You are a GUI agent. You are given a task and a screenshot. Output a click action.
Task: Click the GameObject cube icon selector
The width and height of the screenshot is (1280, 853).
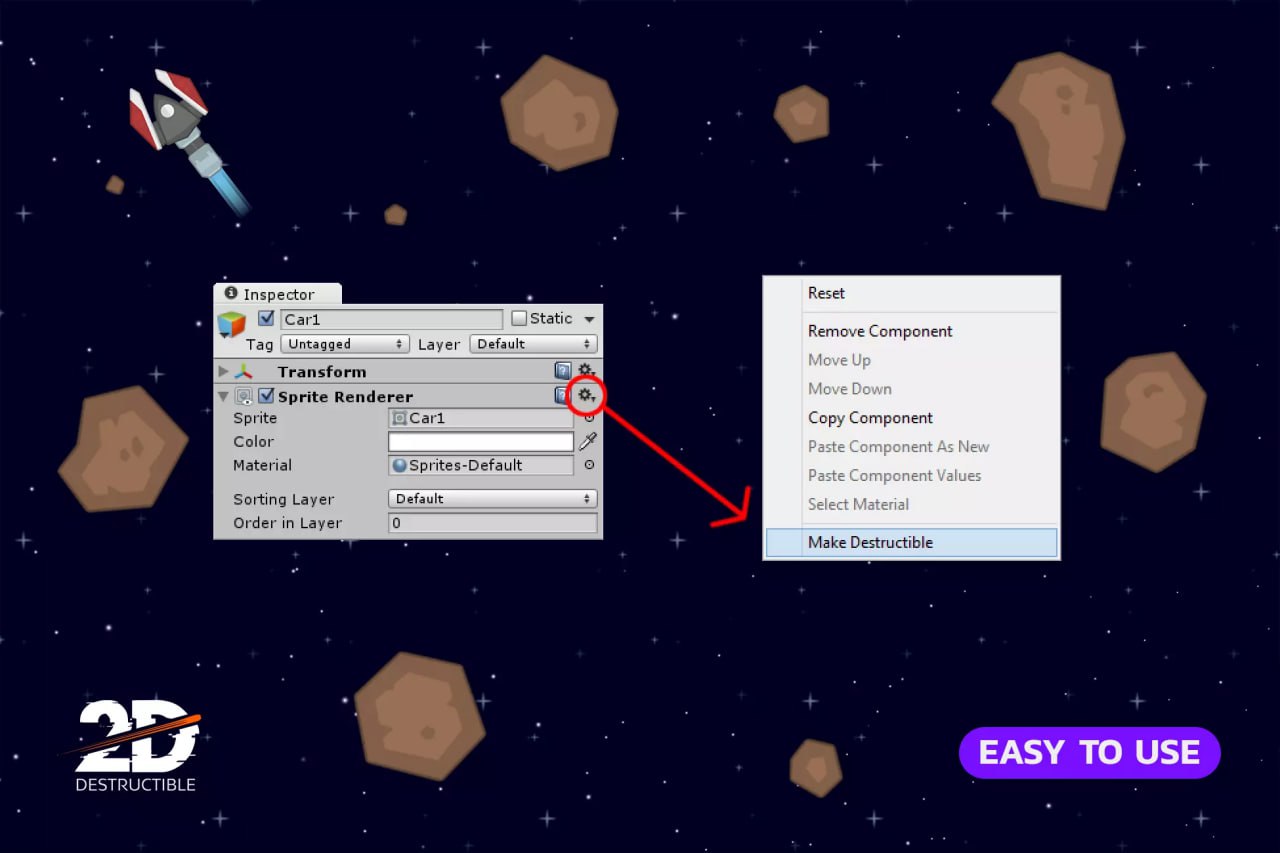point(232,325)
